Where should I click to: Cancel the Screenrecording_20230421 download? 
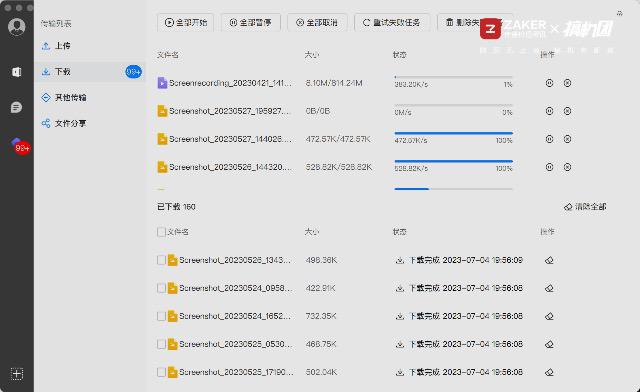pyautogui.click(x=567, y=83)
